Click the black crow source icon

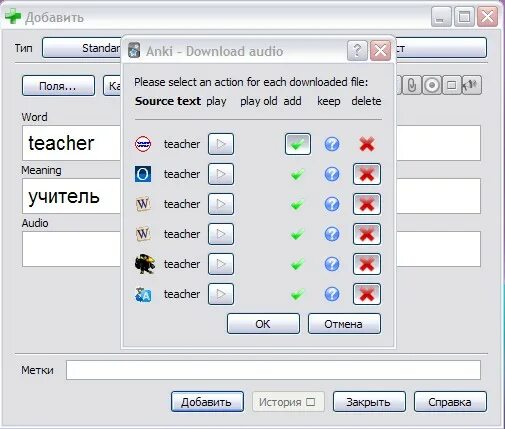[144, 264]
